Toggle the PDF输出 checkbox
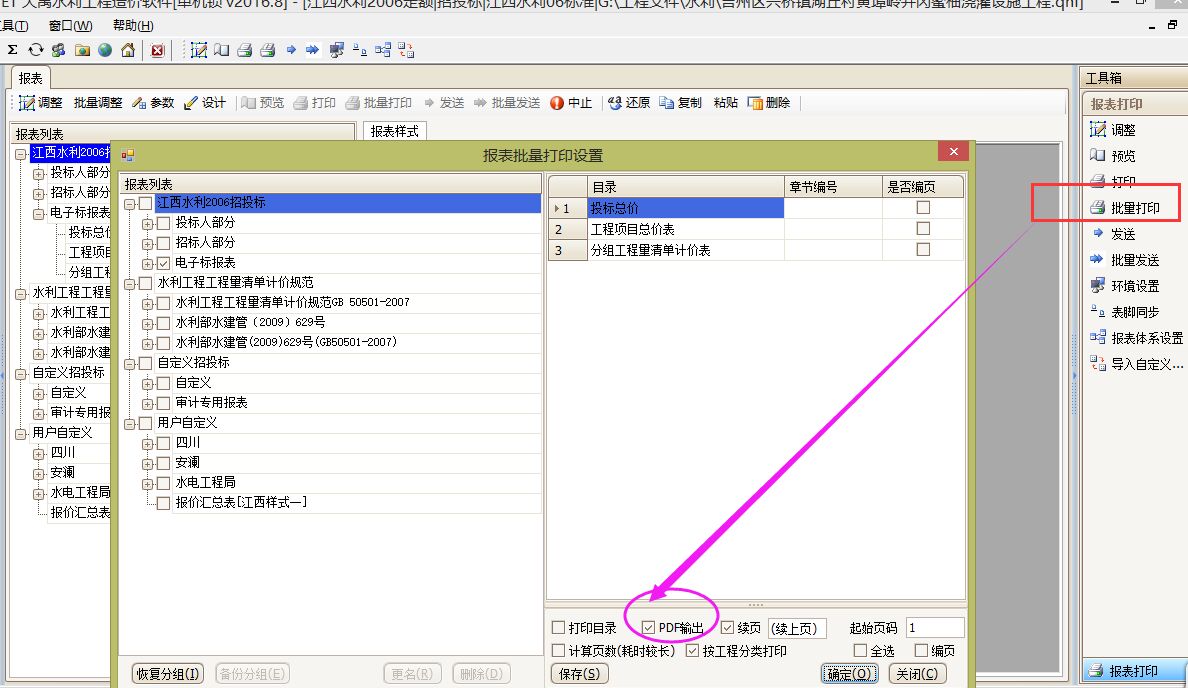 click(648, 628)
